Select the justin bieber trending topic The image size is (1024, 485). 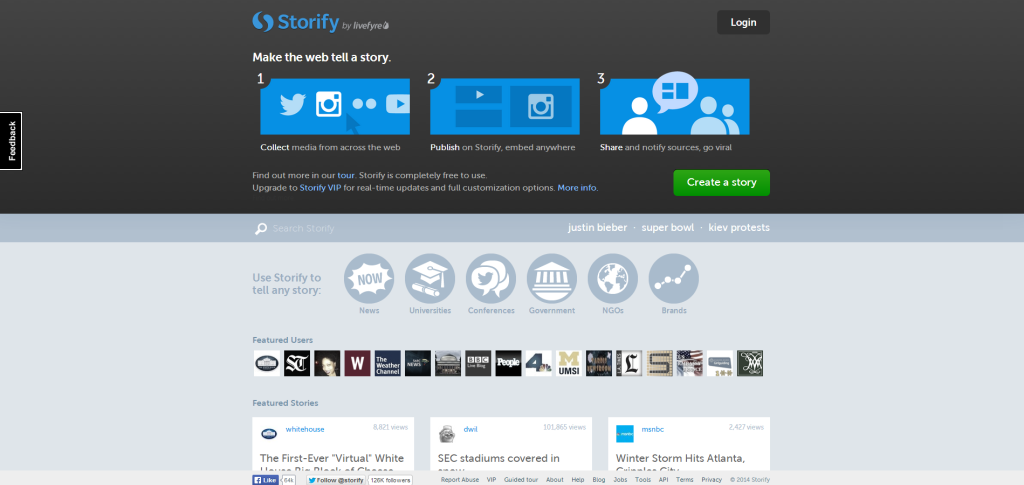(x=597, y=228)
